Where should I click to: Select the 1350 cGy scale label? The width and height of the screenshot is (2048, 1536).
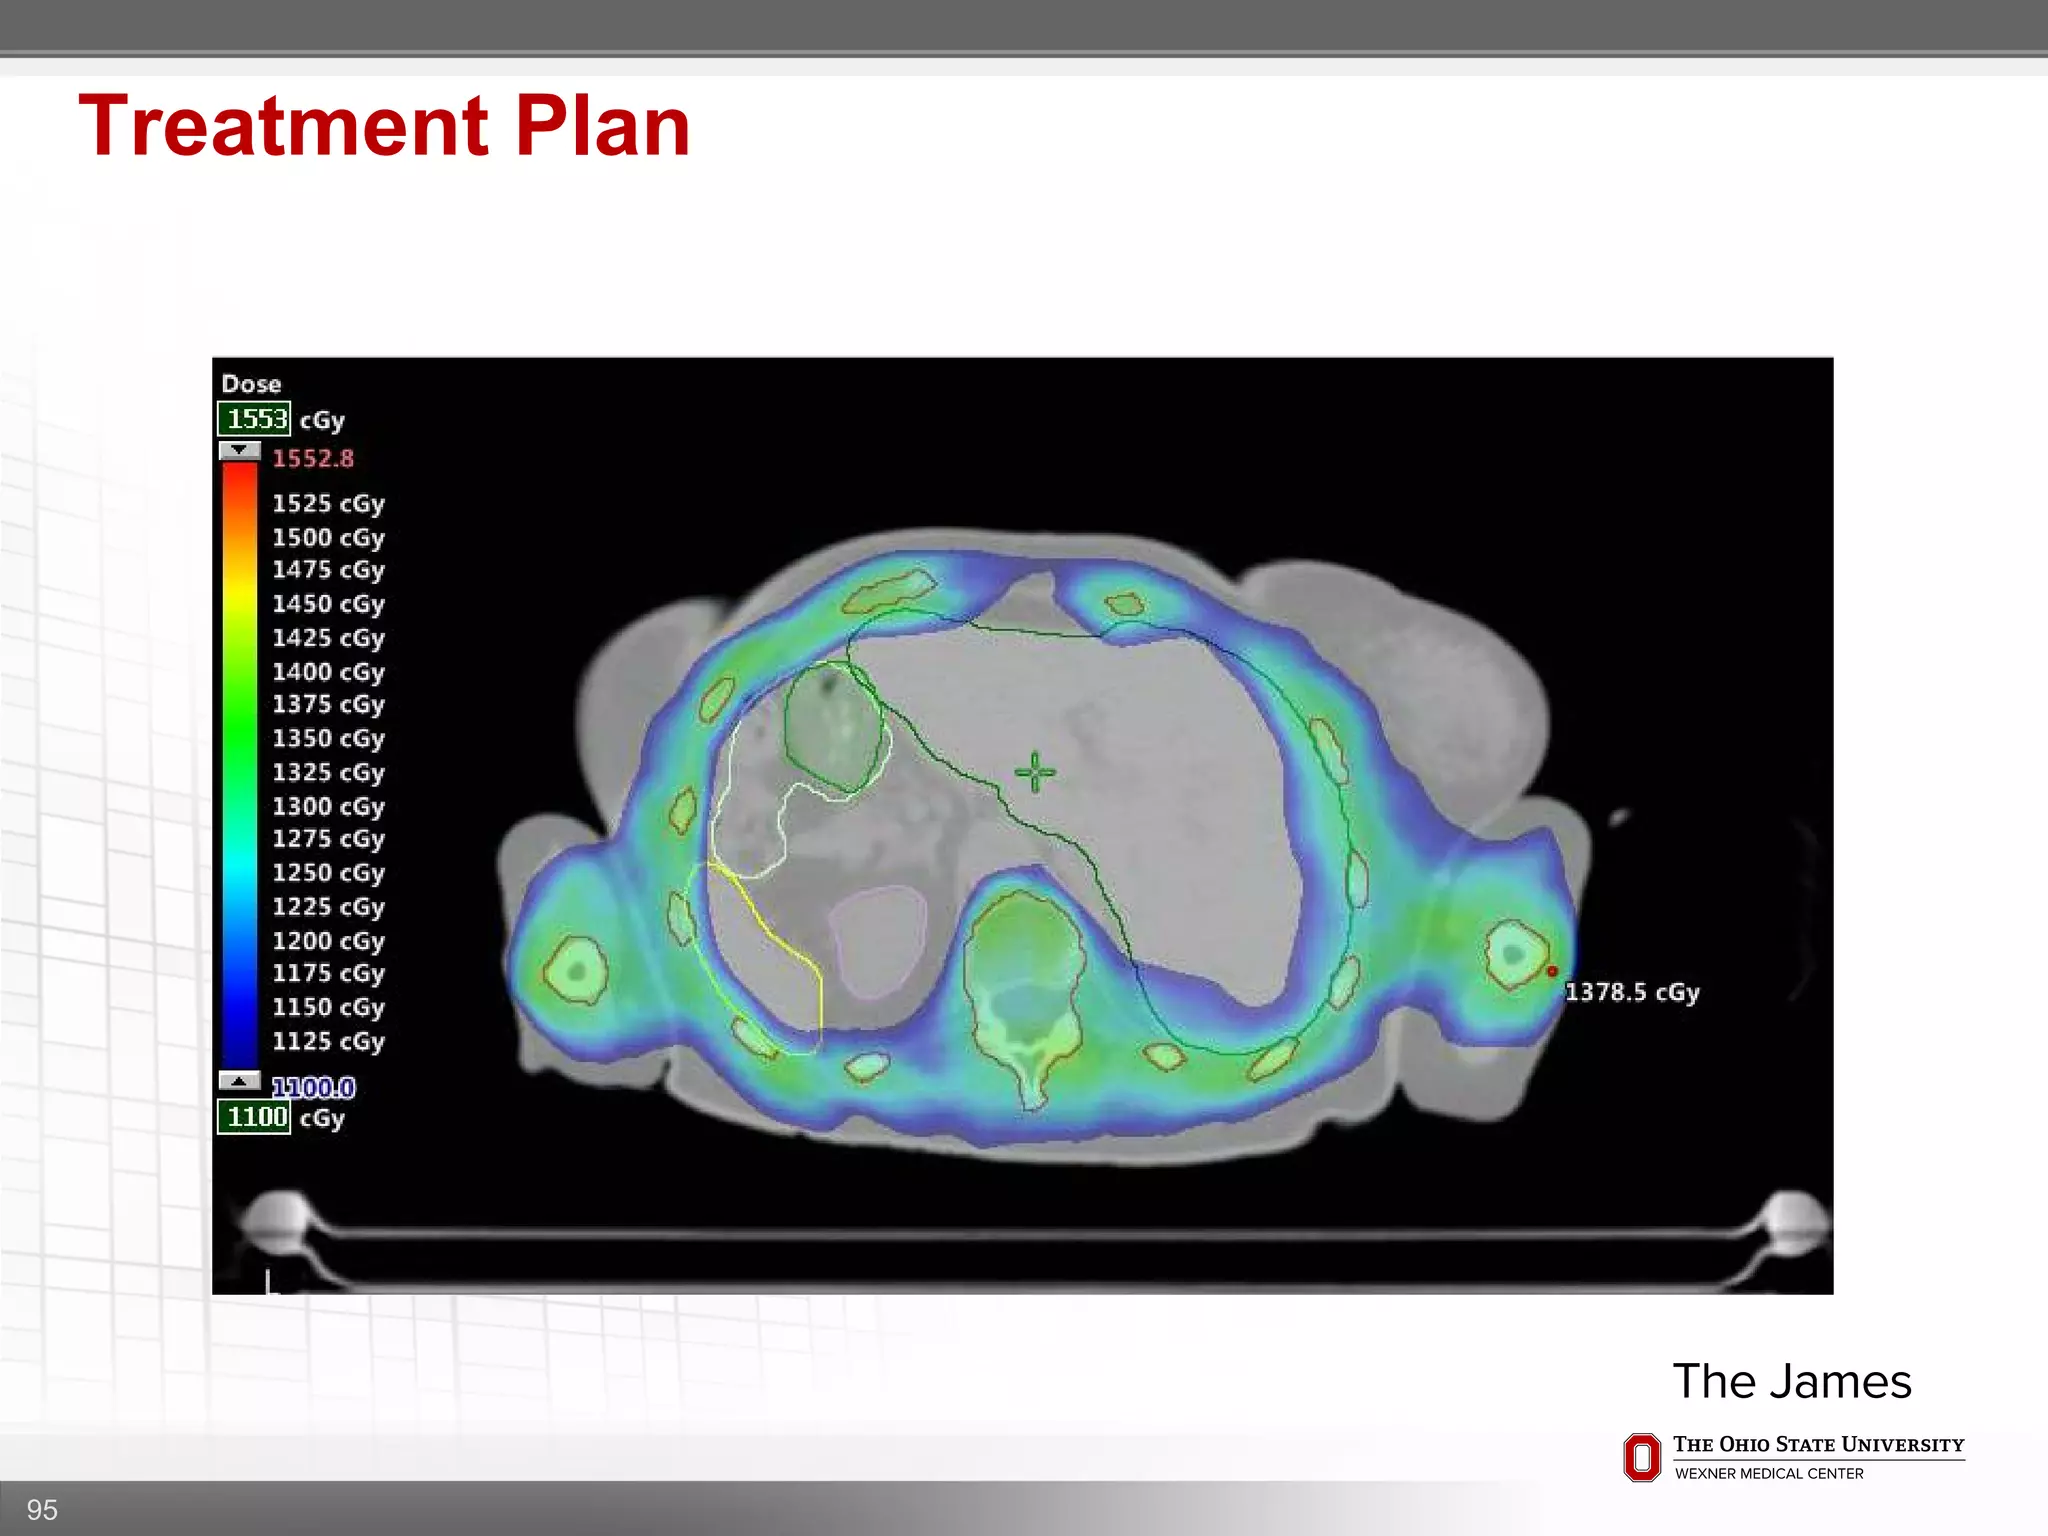328,739
